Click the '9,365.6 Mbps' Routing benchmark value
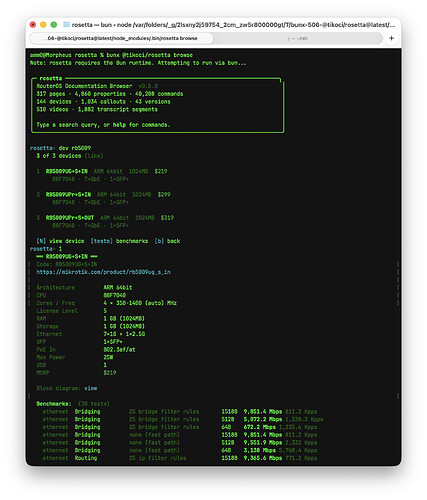The width and height of the screenshot is (427, 500). [x=263, y=458]
